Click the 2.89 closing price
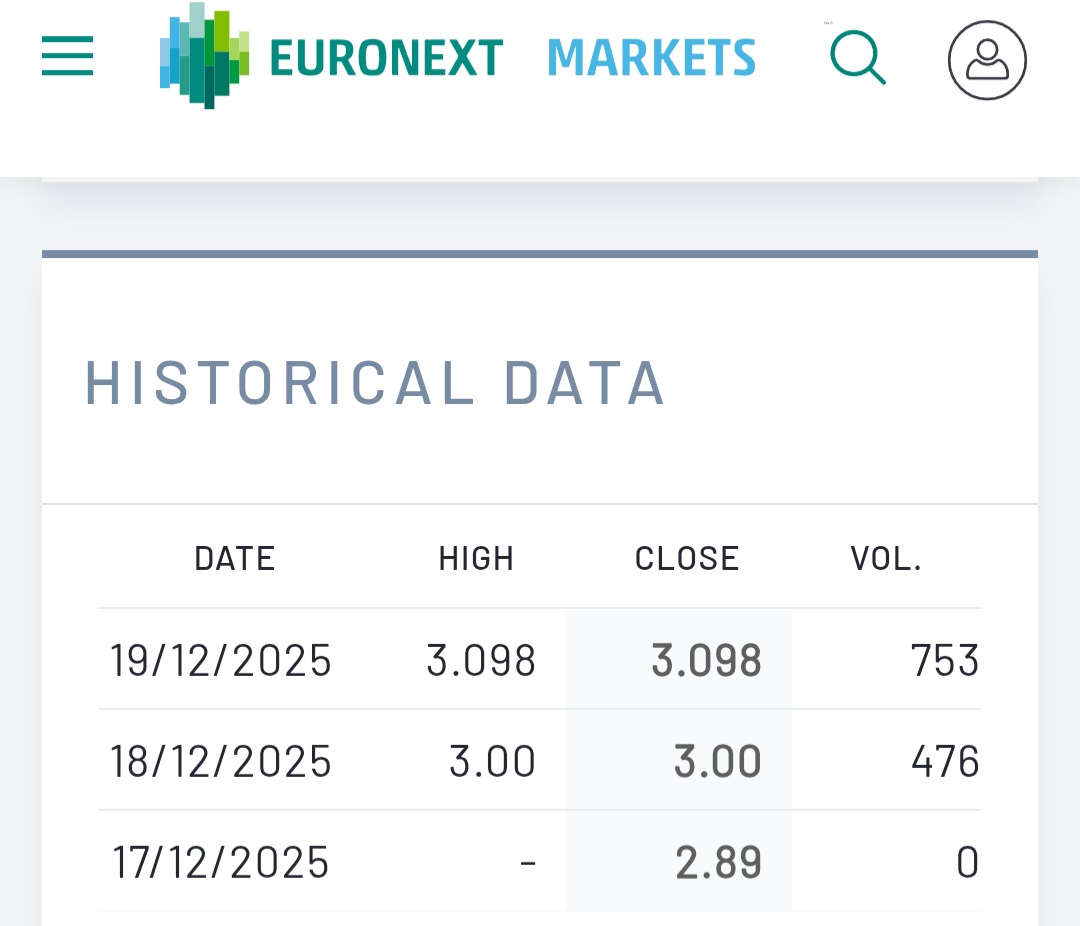1080x926 pixels. point(718,863)
